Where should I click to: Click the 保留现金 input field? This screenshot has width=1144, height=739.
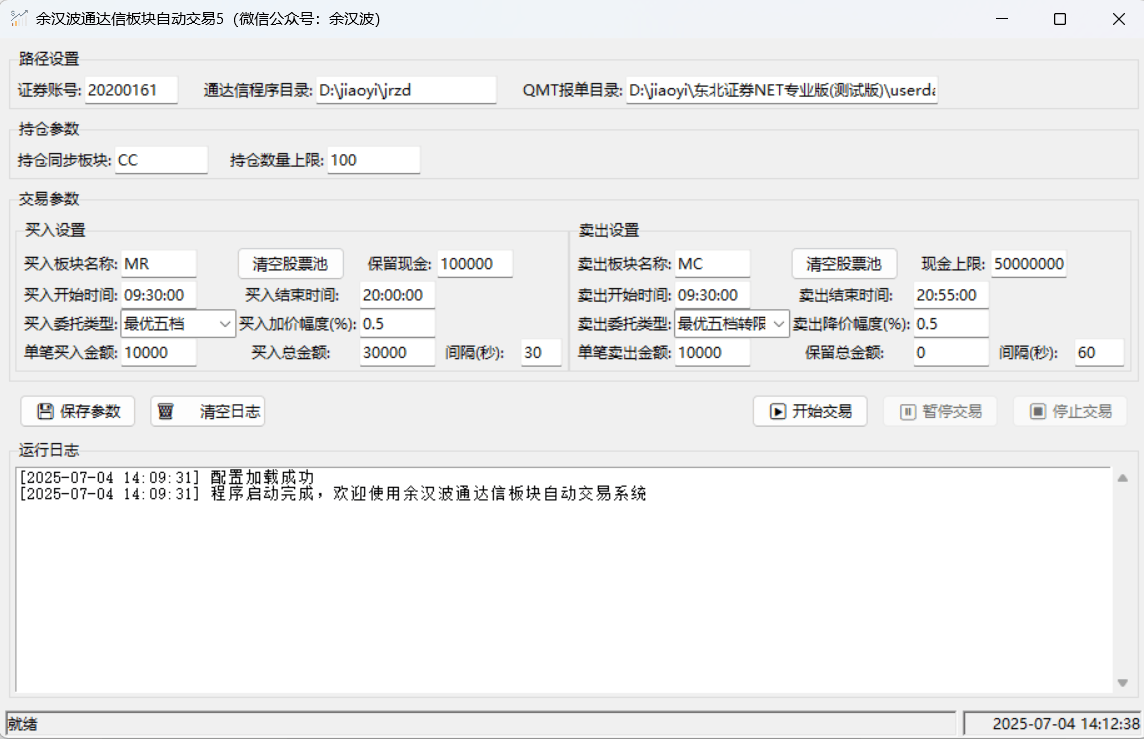pyautogui.click(x=474, y=264)
